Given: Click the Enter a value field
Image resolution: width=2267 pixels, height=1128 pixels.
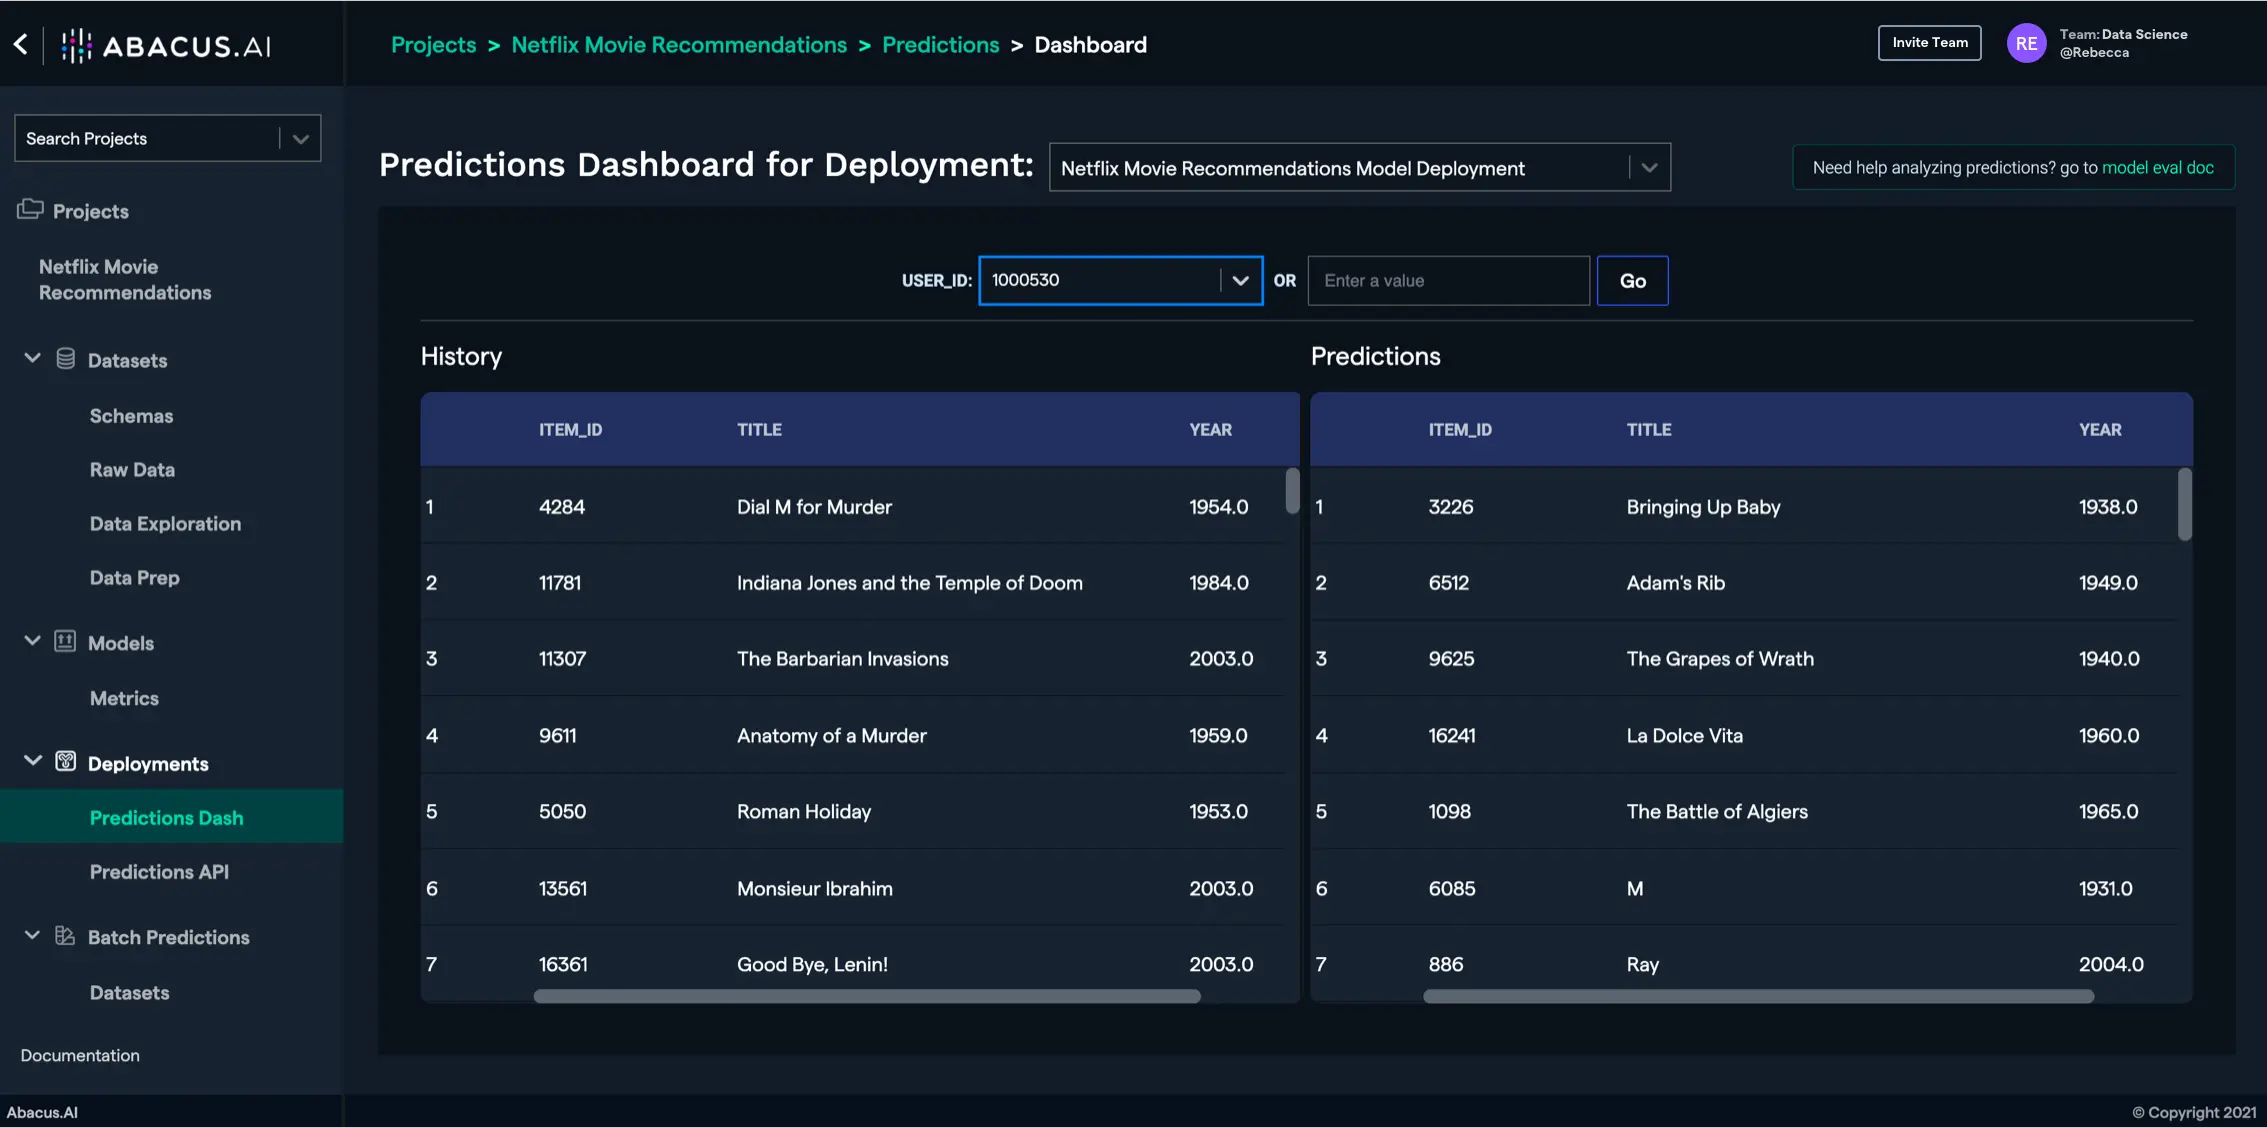Looking at the screenshot, I should [x=1447, y=281].
